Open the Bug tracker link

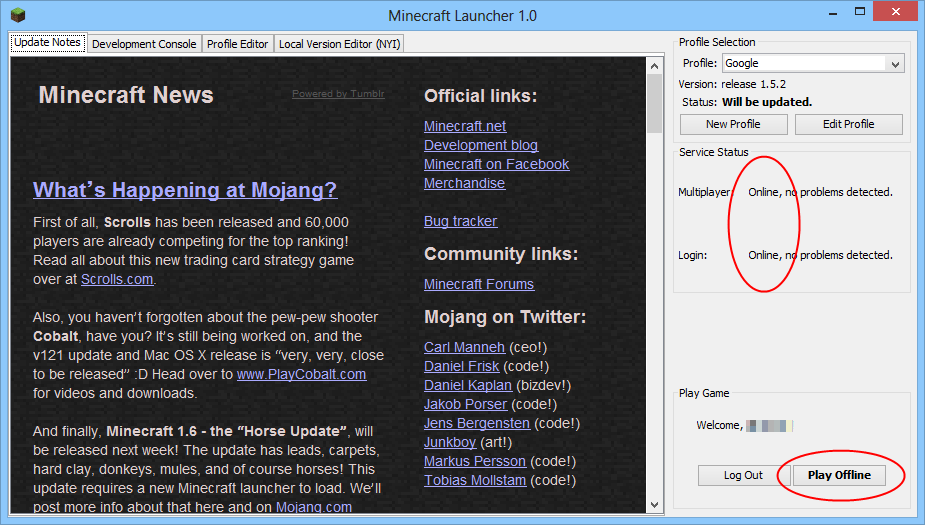point(460,221)
